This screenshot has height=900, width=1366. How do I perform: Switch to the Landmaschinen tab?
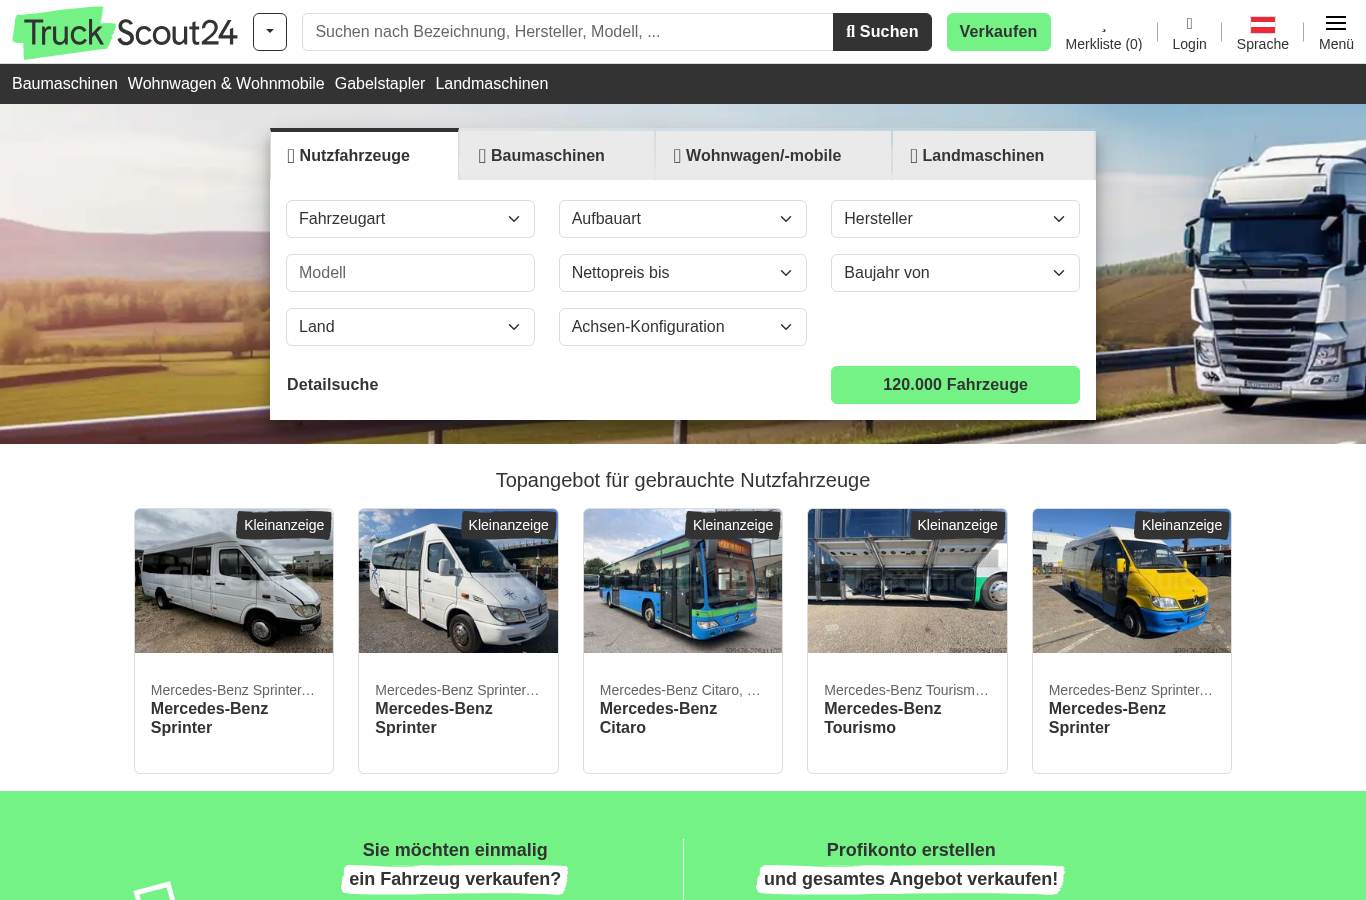[994, 156]
